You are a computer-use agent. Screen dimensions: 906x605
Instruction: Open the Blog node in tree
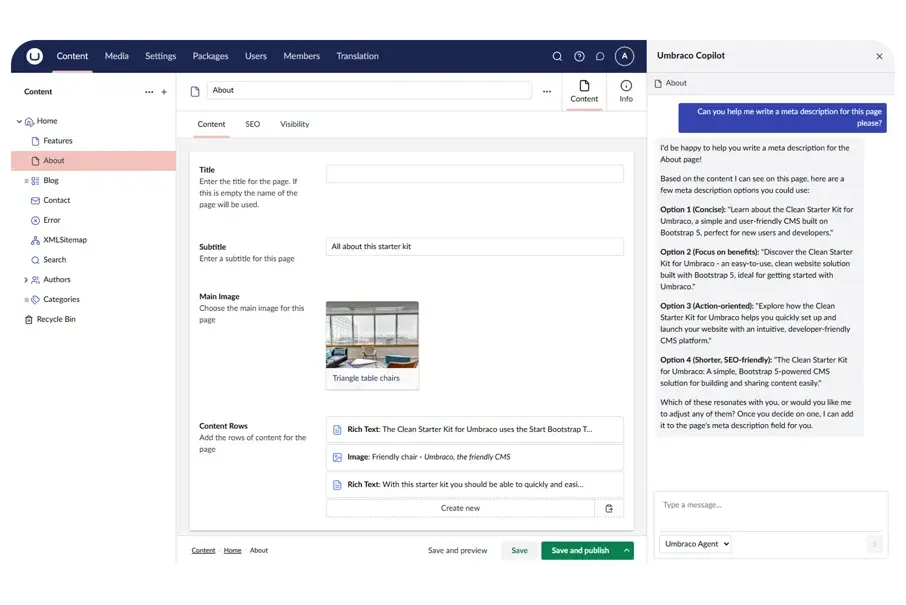click(51, 180)
